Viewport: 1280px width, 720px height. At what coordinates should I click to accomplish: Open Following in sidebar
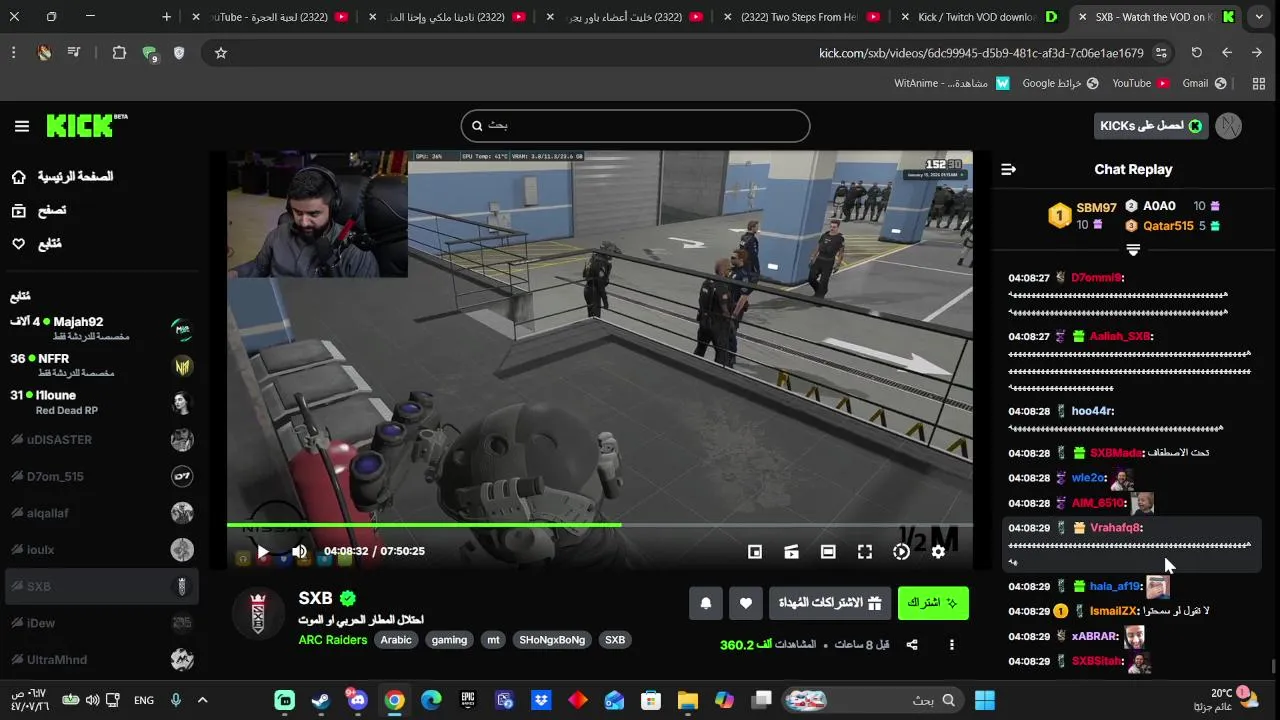(37, 244)
